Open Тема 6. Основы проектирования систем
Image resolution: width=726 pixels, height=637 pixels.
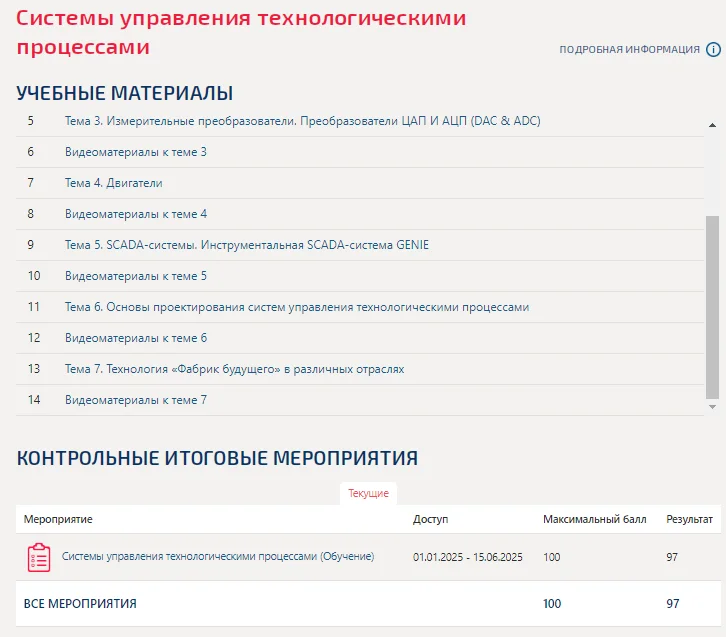[x=297, y=307]
